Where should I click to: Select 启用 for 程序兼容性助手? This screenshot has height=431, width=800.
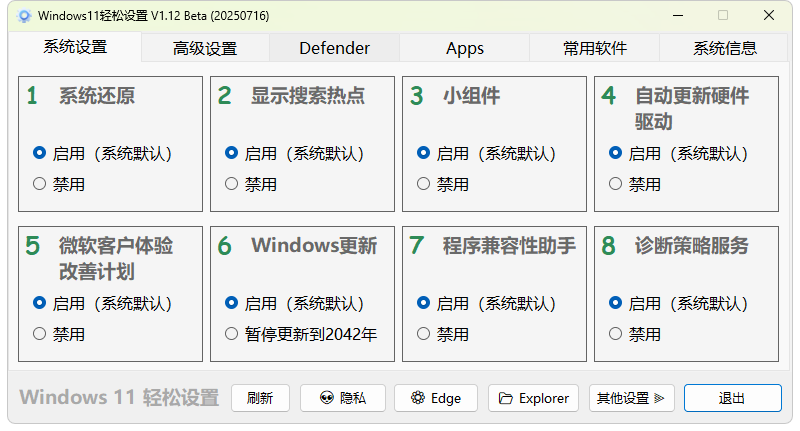click(x=486, y=303)
